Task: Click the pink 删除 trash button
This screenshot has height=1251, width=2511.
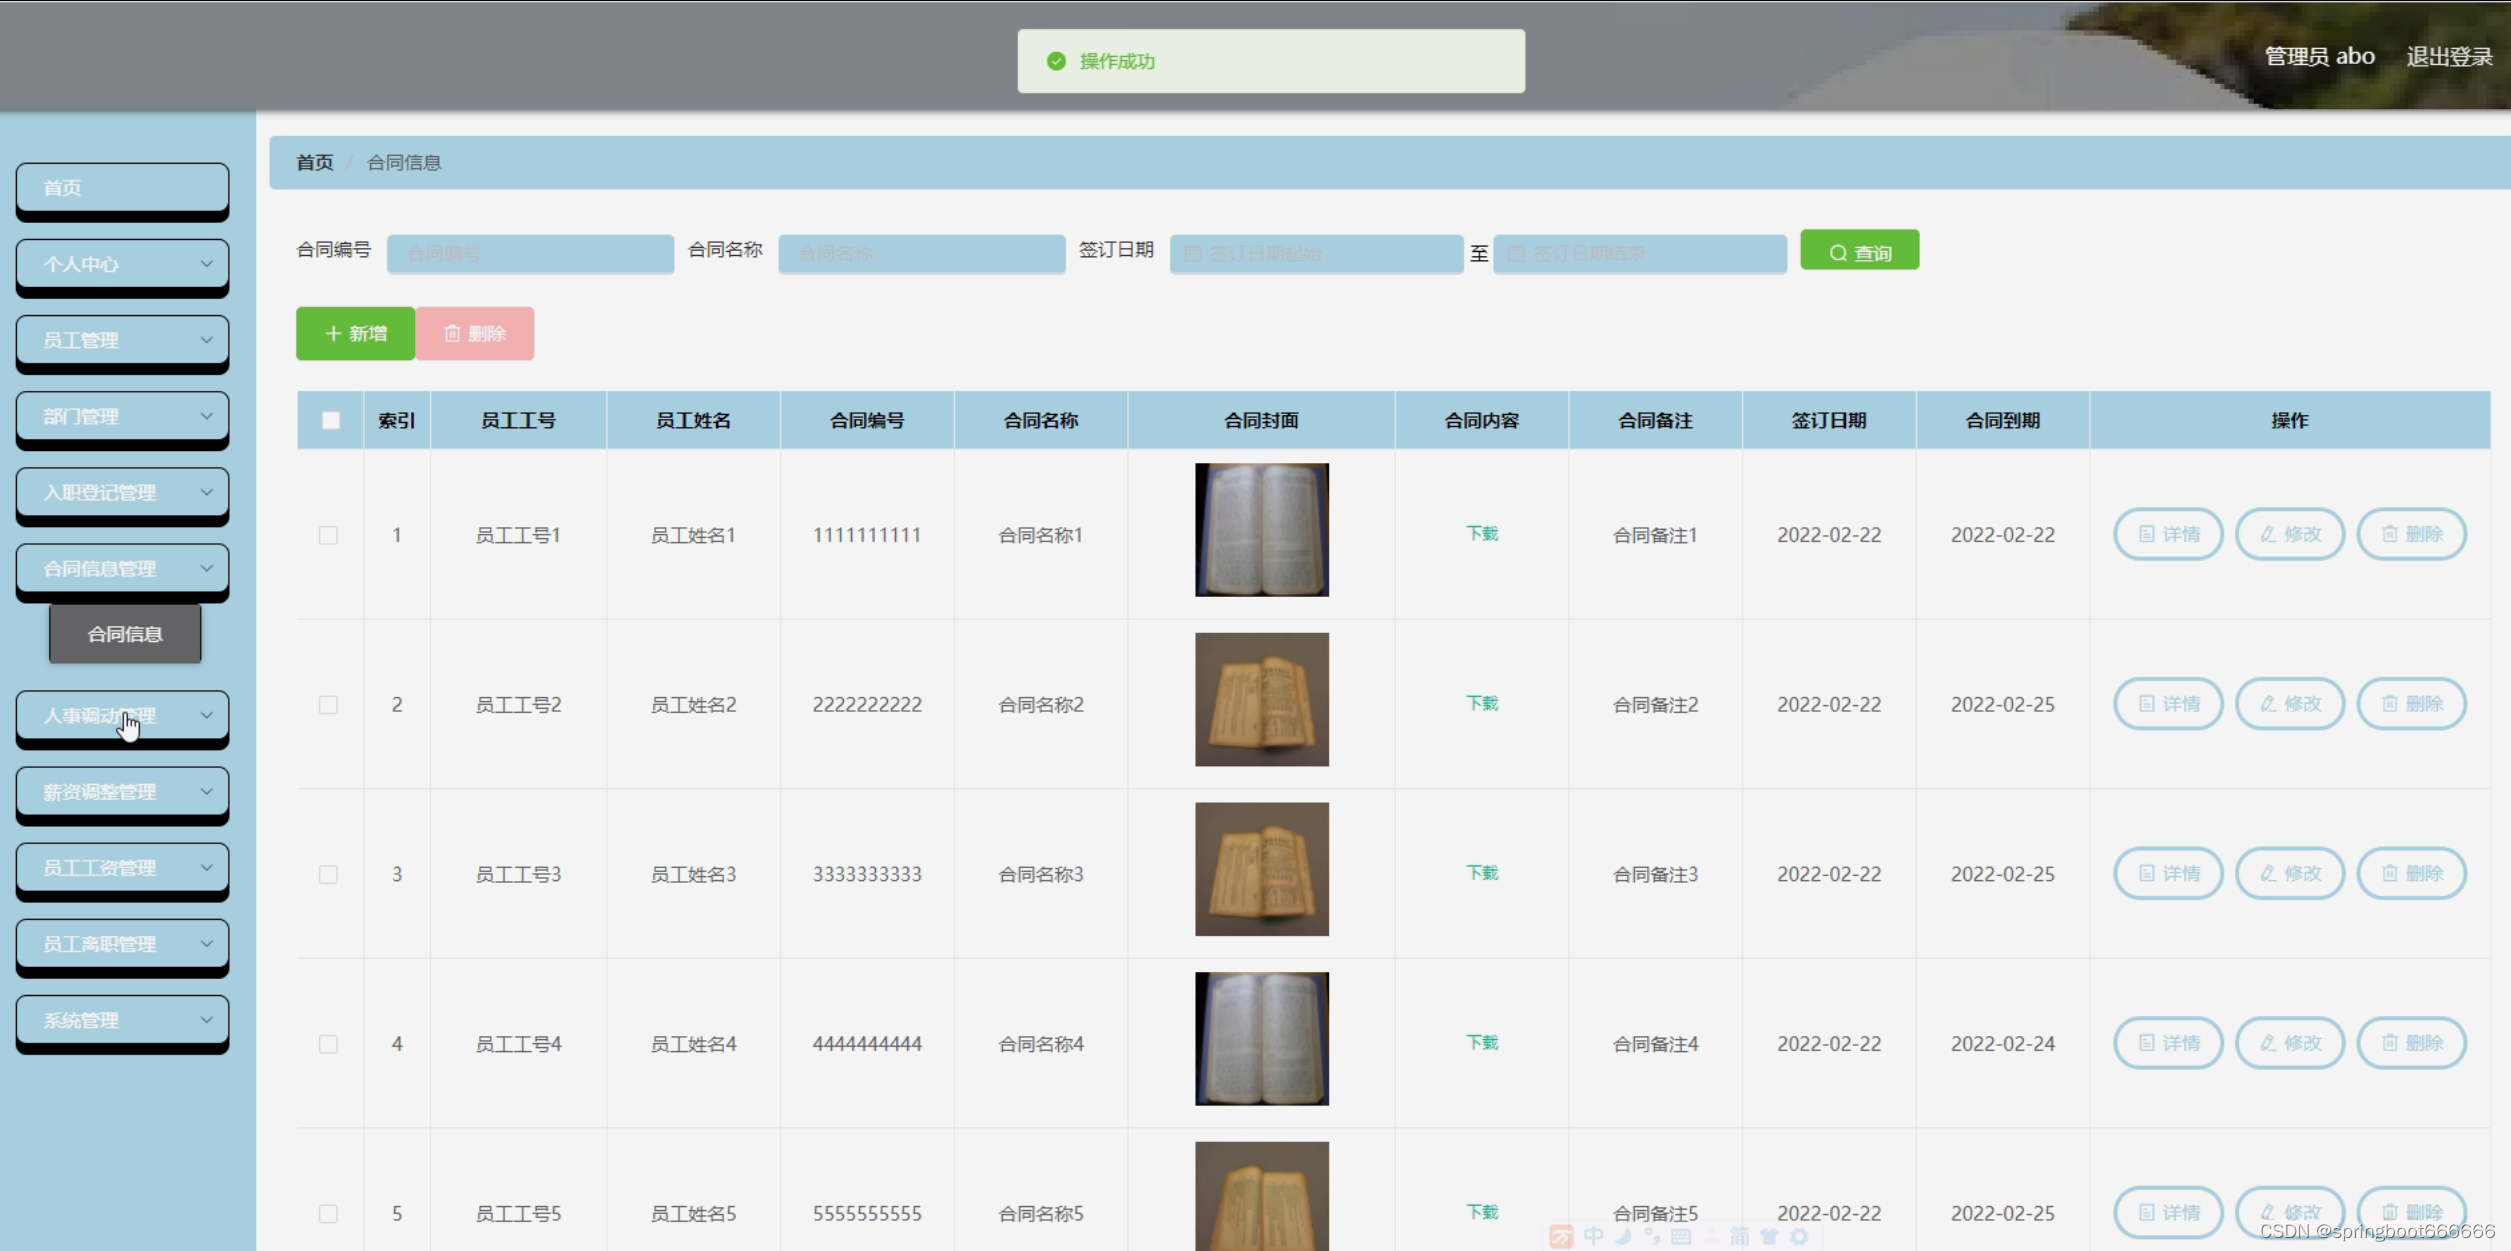Action: tap(475, 333)
